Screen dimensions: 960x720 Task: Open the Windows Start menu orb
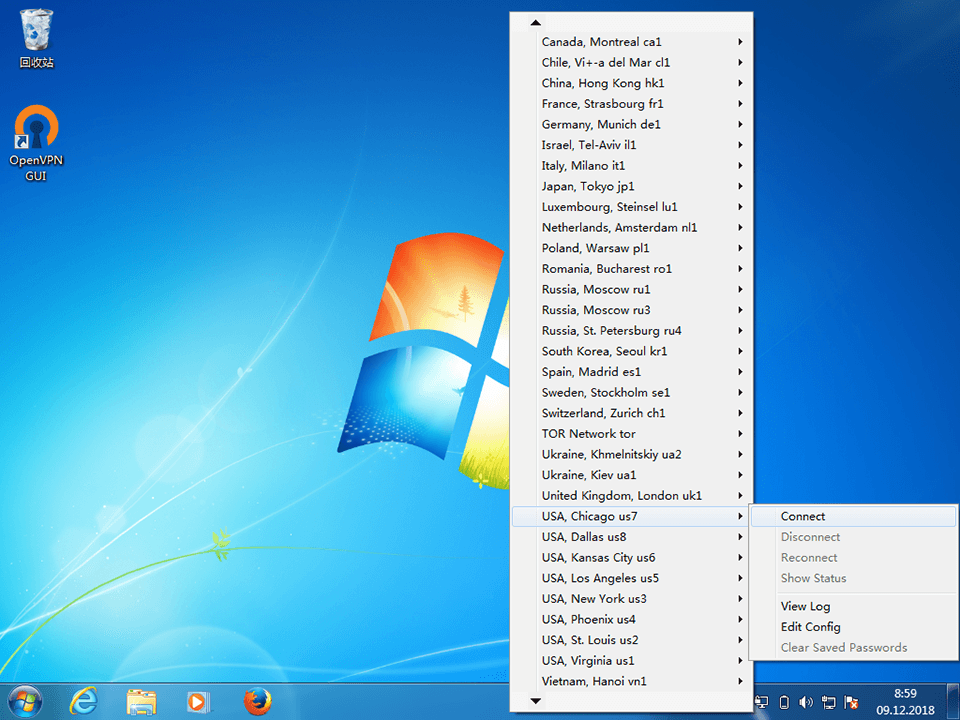(25, 702)
